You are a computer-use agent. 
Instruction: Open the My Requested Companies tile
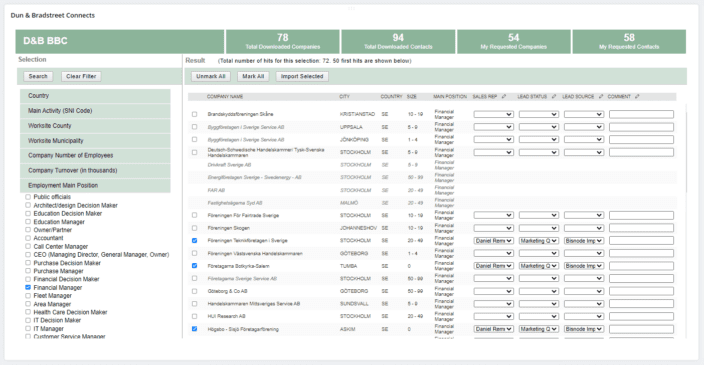tap(514, 41)
